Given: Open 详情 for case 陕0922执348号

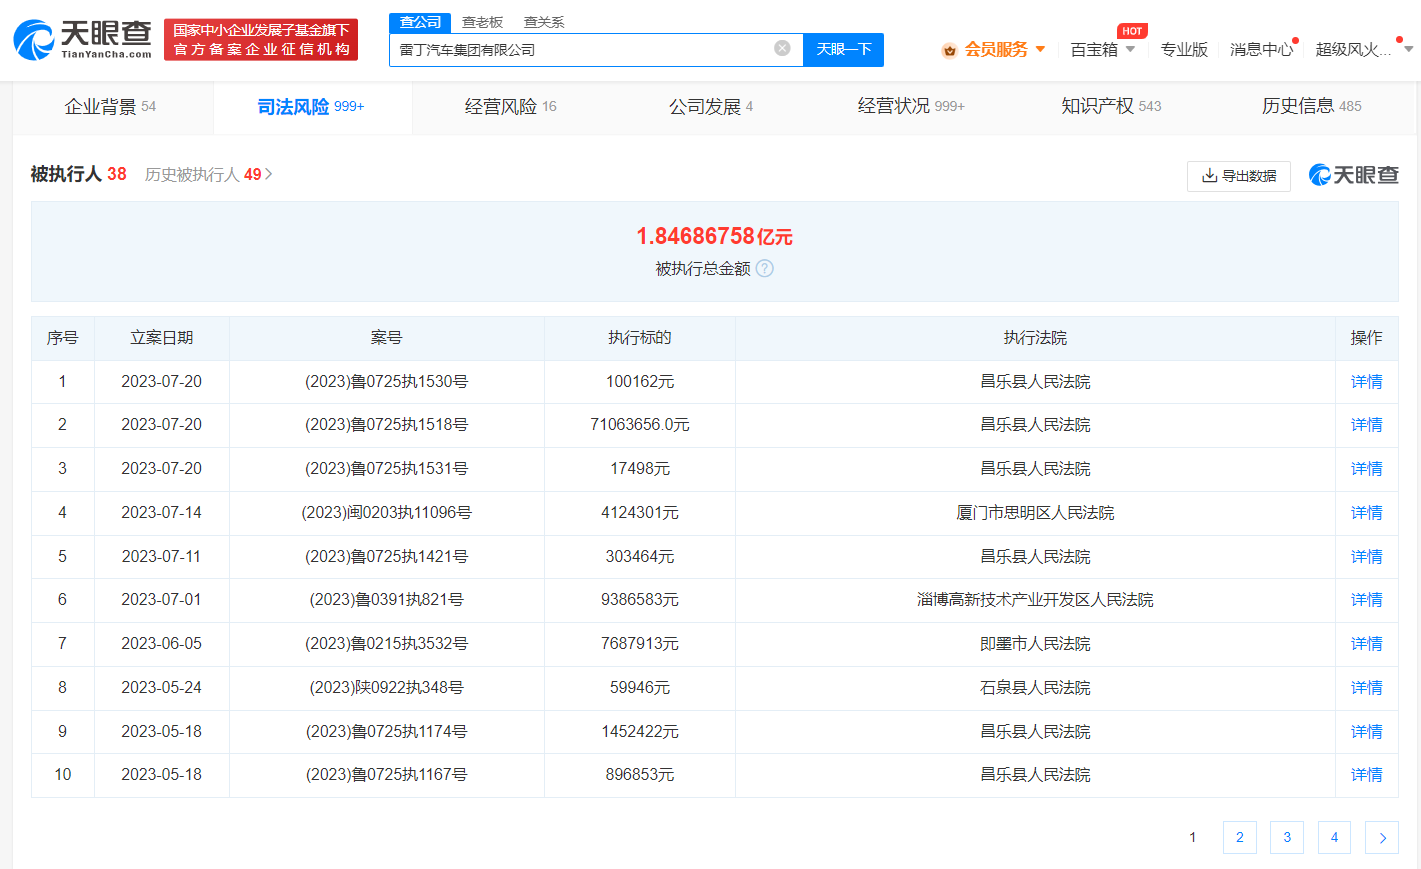Looking at the screenshot, I should (x=1366, y=688).
